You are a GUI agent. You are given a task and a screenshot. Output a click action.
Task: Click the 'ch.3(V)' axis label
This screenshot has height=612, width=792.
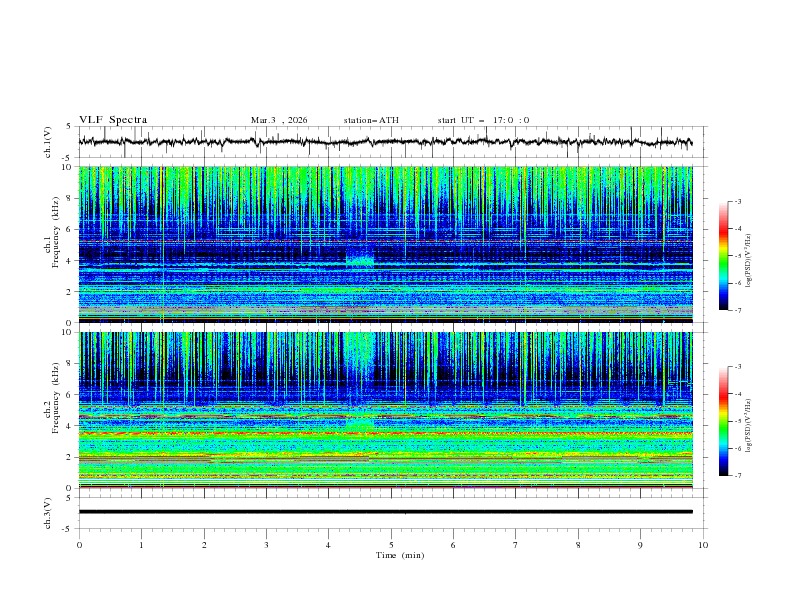[48, 513]
